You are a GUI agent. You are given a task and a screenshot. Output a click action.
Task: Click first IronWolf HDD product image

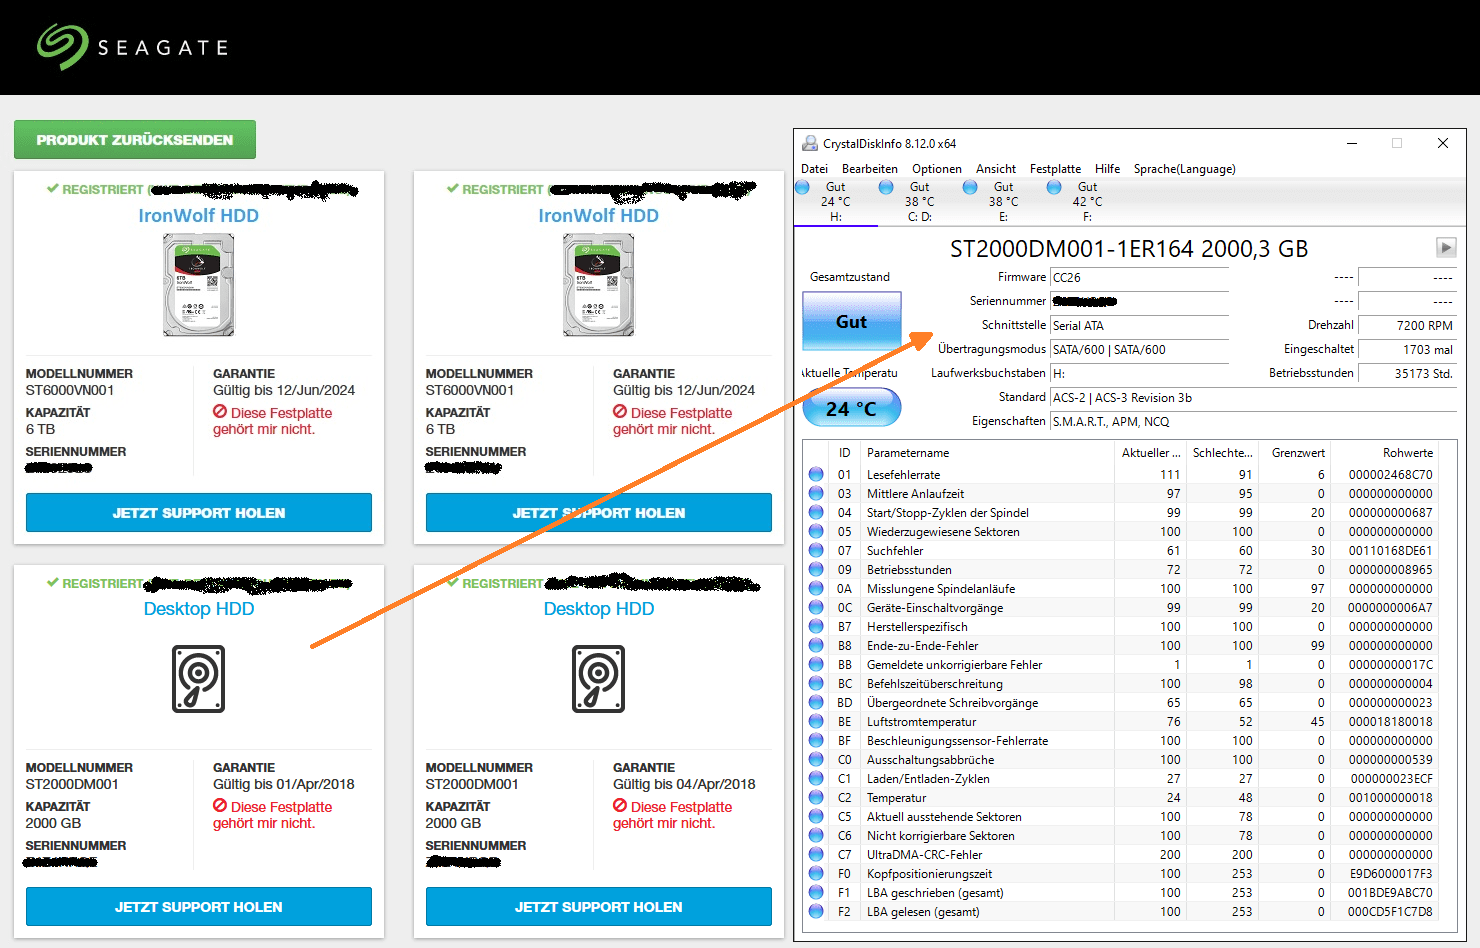coord(199,285)
